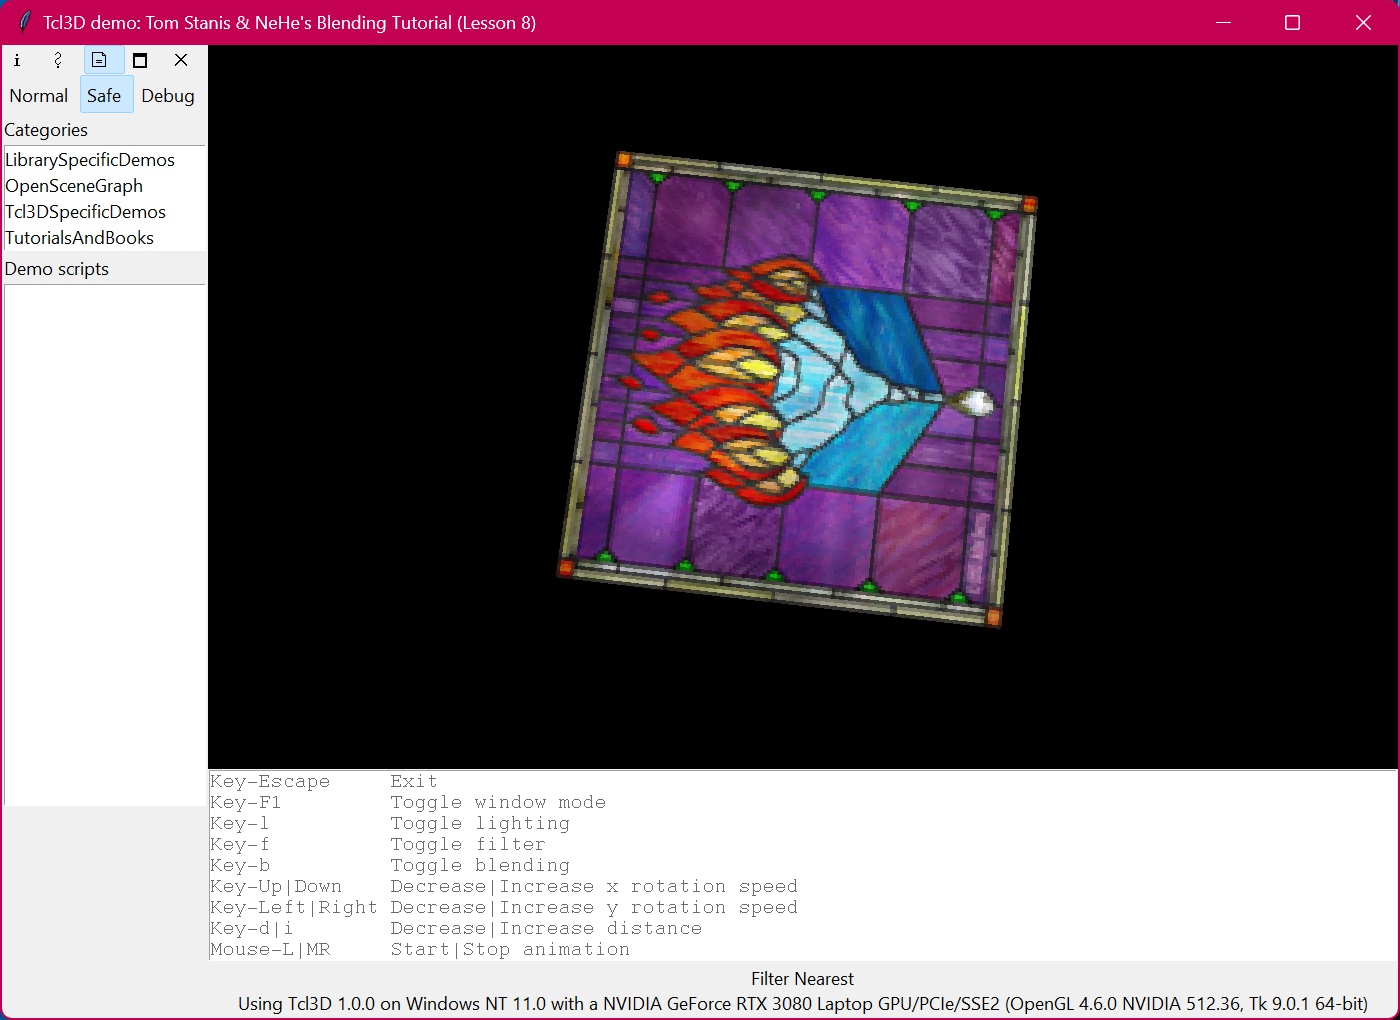The image size is (1400, 1020).
Task: Click the 'Toggle window mode' Key-F1 line
Action: coord(408,803)
